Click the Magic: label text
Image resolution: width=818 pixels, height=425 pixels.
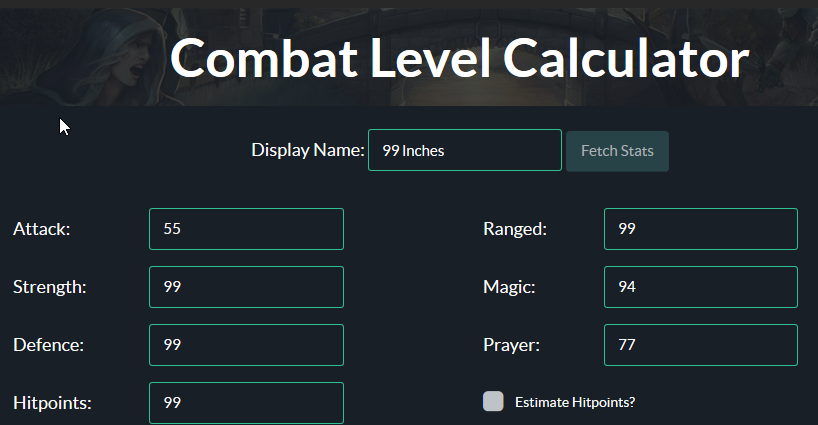(x=509, y=287)
